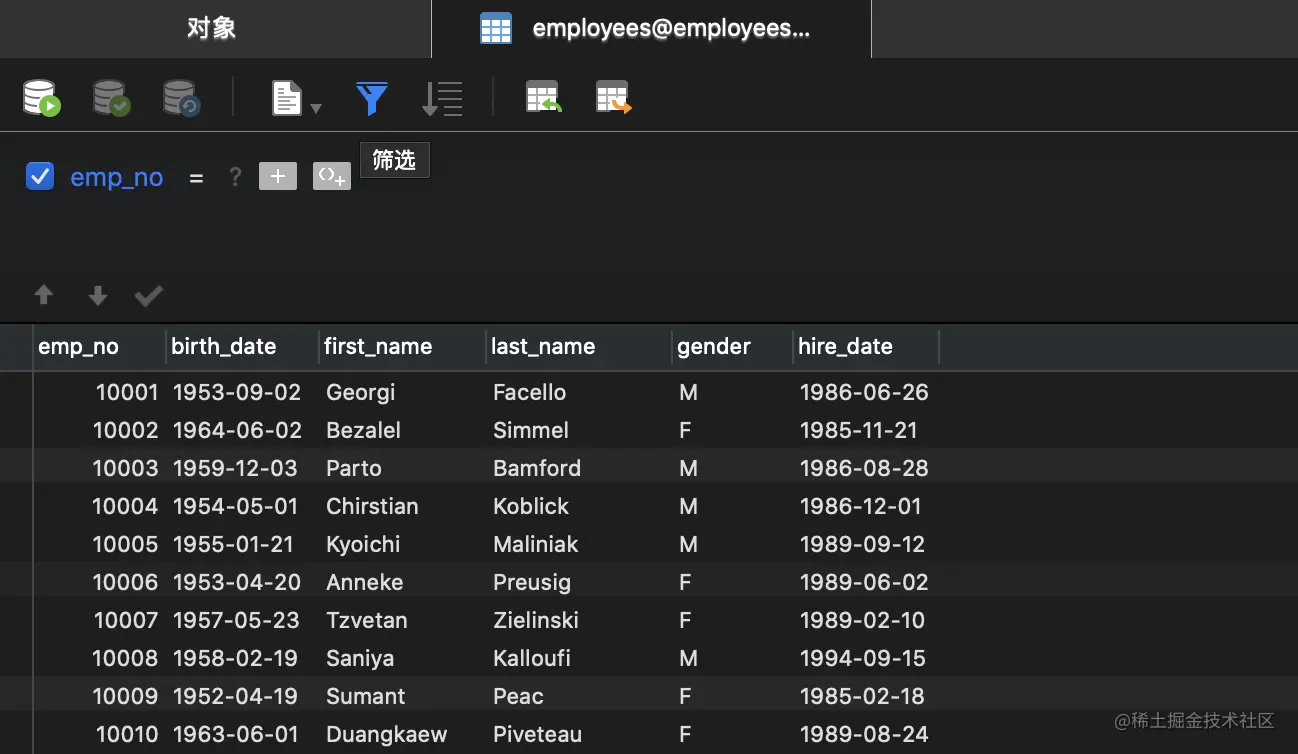Select last name cell Facello
The width and height of the screenshot is (1298, 754).
(x=530, y=392)
